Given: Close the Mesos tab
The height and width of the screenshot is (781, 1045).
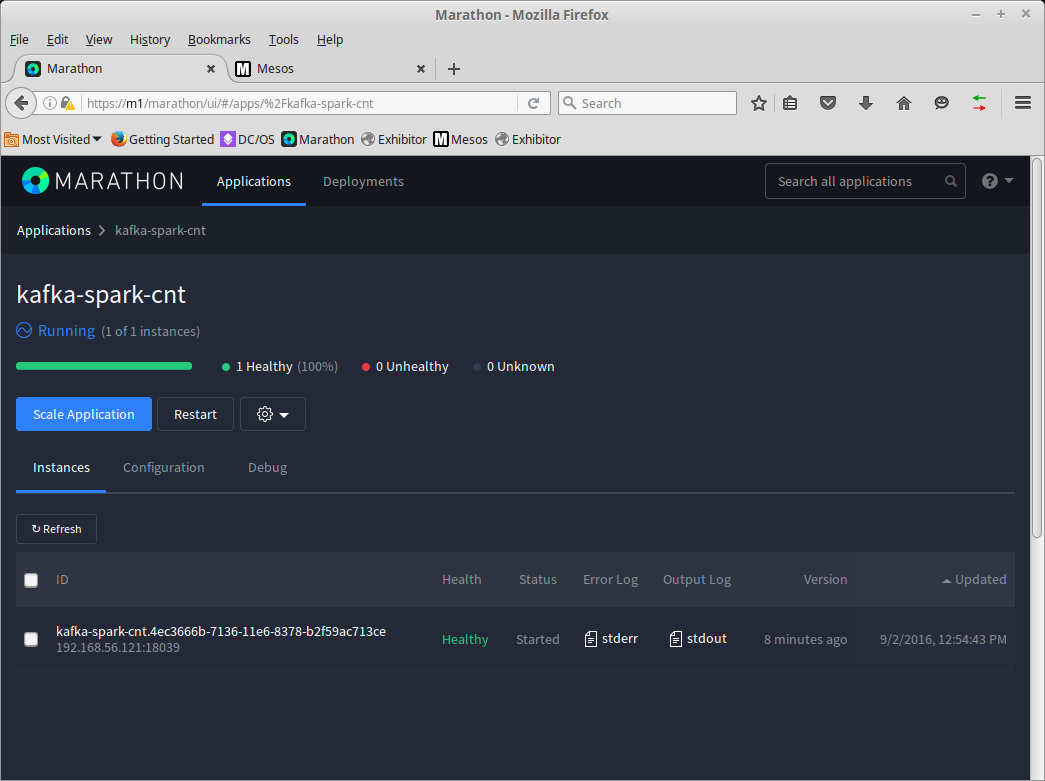Looking at the screenshot, I should (x=421, y=69).
